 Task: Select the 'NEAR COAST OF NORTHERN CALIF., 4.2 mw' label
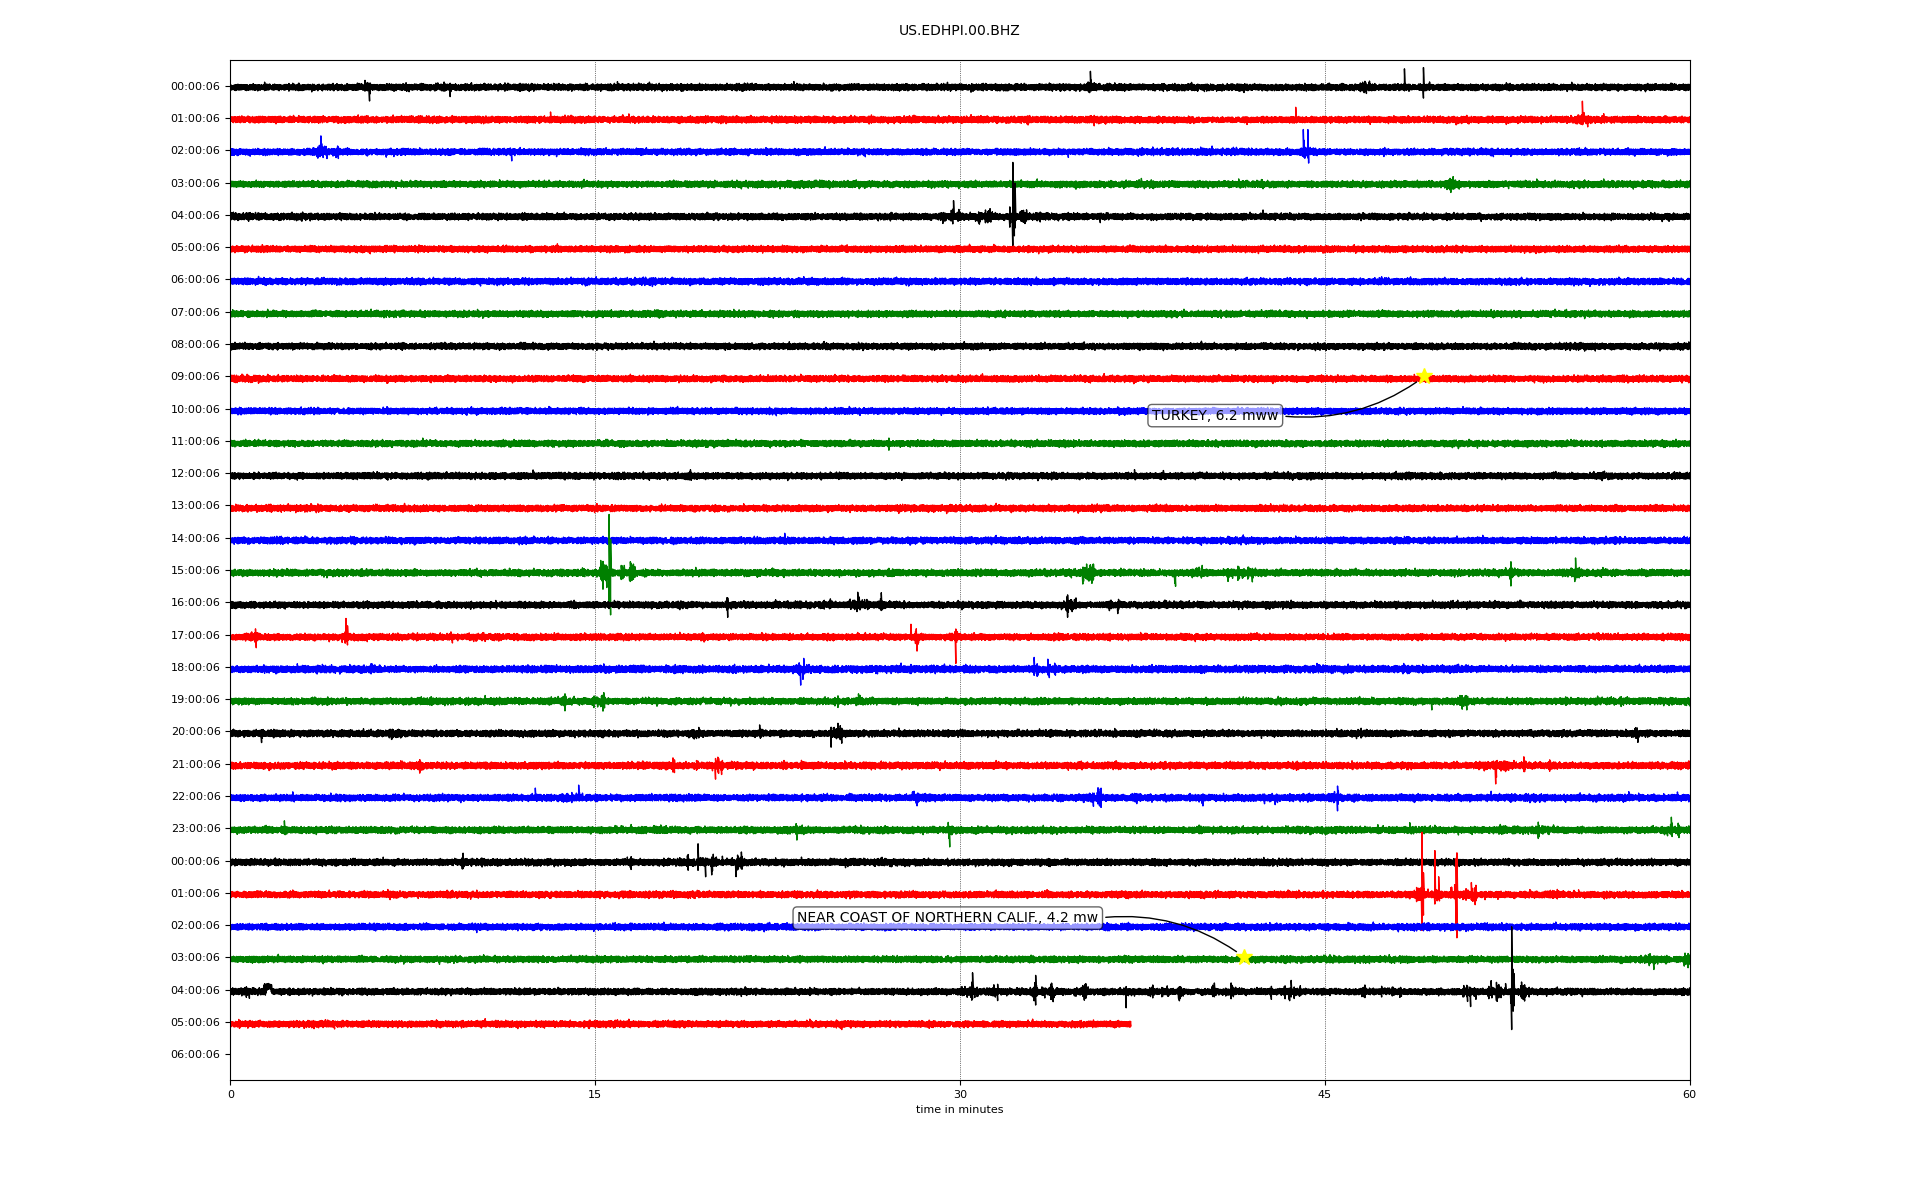(947, 917)
